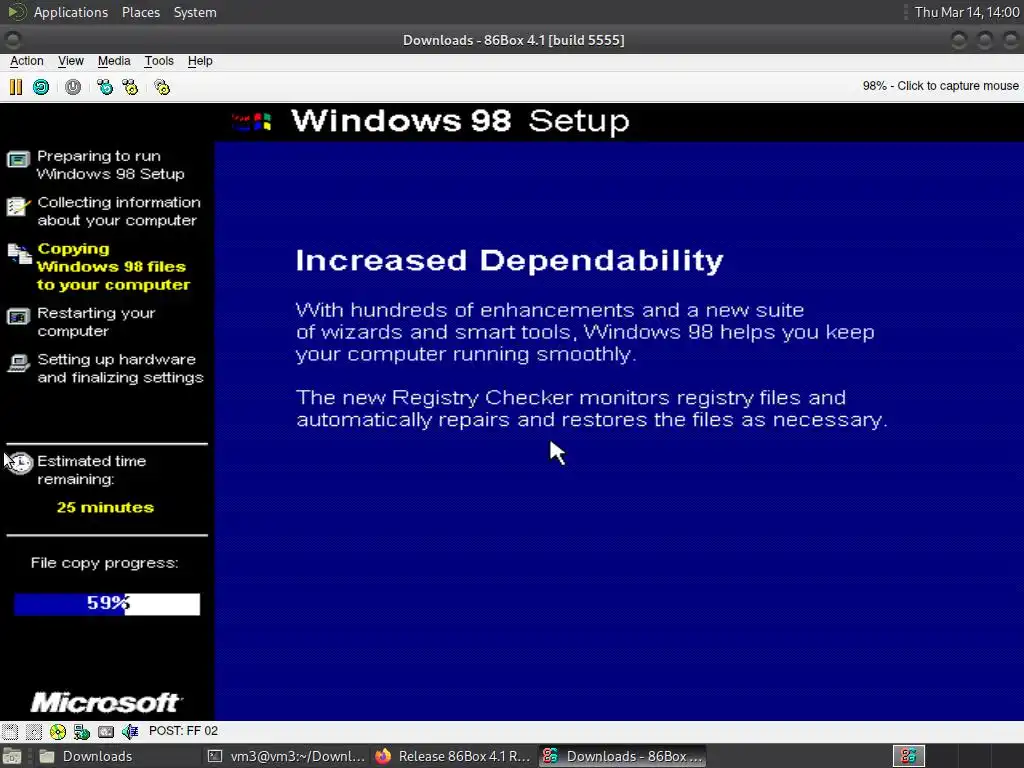The height and width of the screenshot is (768, 1024).
Task: Click 'Restarting your computer' step
Action: pyautogui.click(x=96, y=322)
